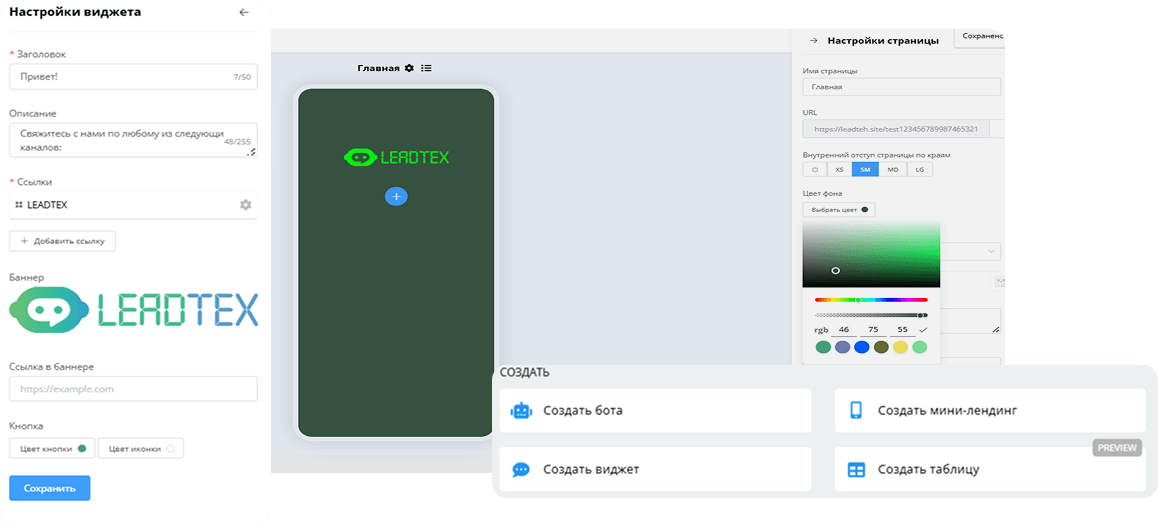Click the Ссылка в баннере input field
Viewport: 1158px width, 525px height.
point(133,389)
